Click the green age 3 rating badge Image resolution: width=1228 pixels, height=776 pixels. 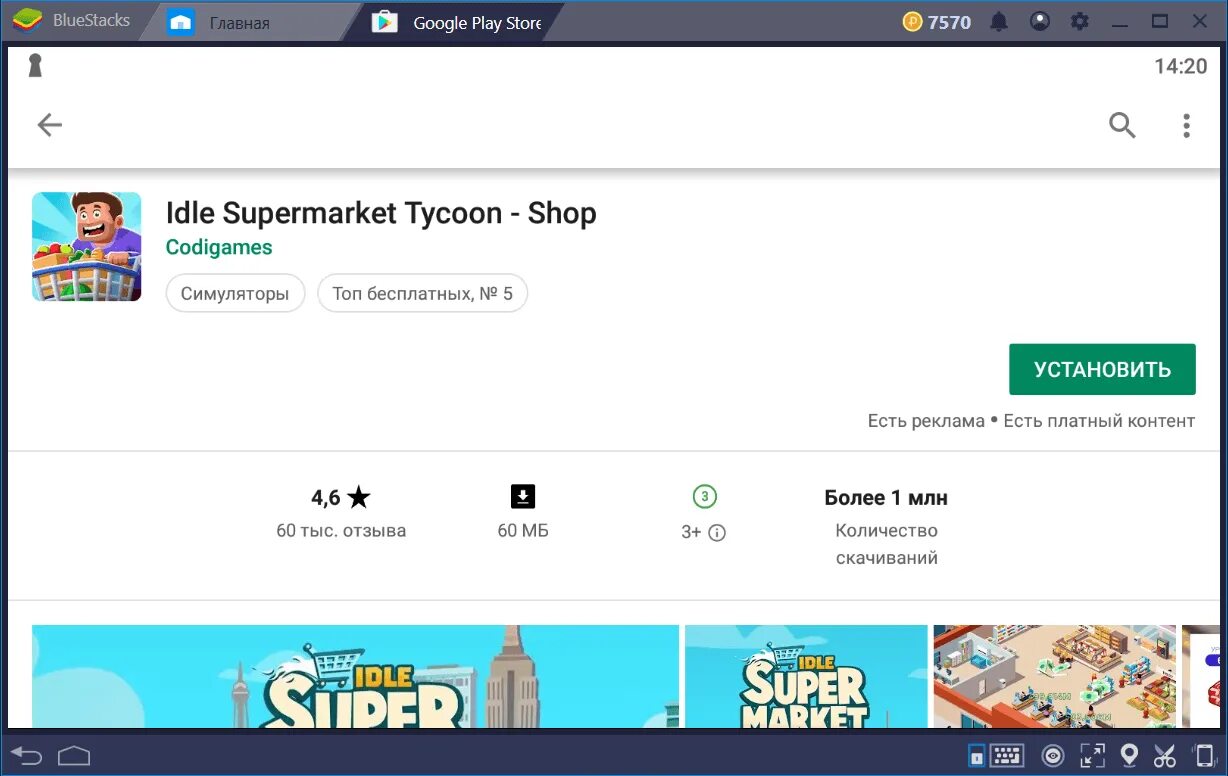pyautogui.click(x=704, y=496)
